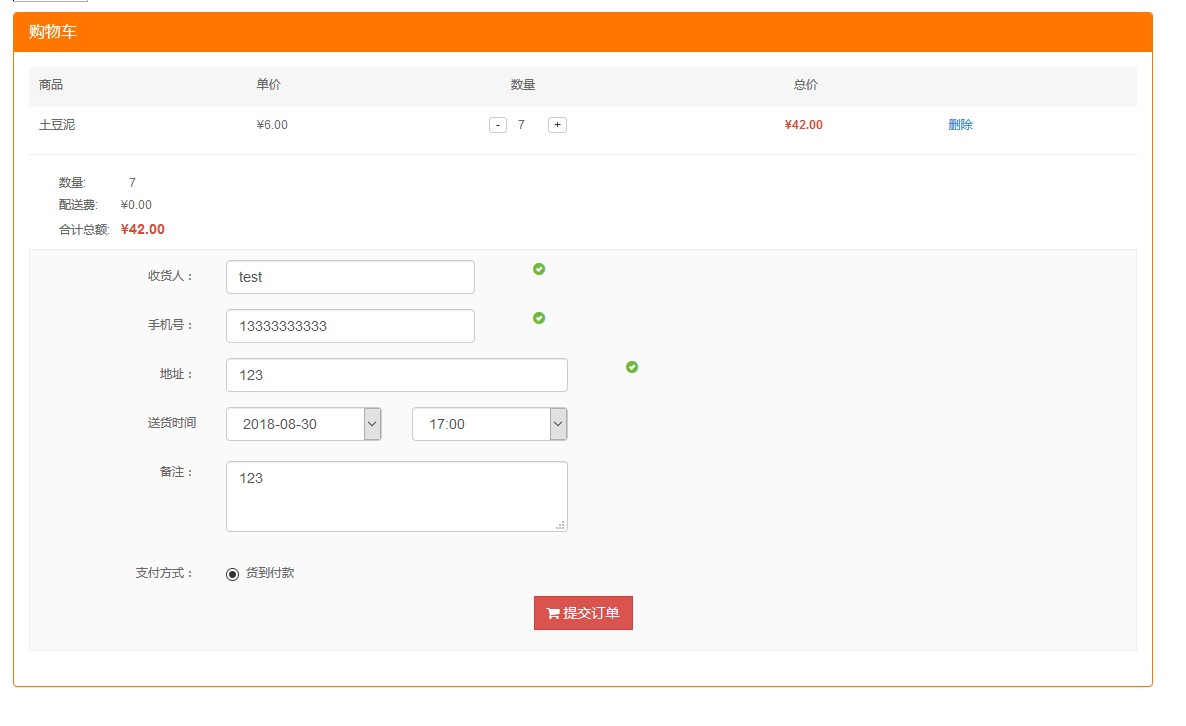Click green check icon beside 收货人 field
Image resolution: width=1186 pixels, height=726 pixels.
(539, 269)
